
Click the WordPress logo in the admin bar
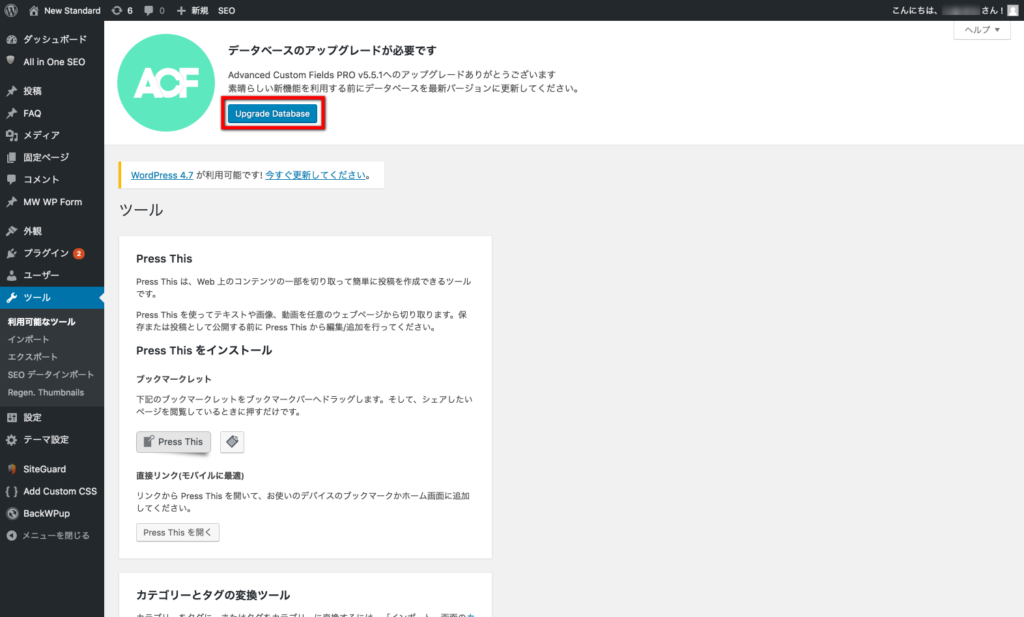(x=10, y=10)
